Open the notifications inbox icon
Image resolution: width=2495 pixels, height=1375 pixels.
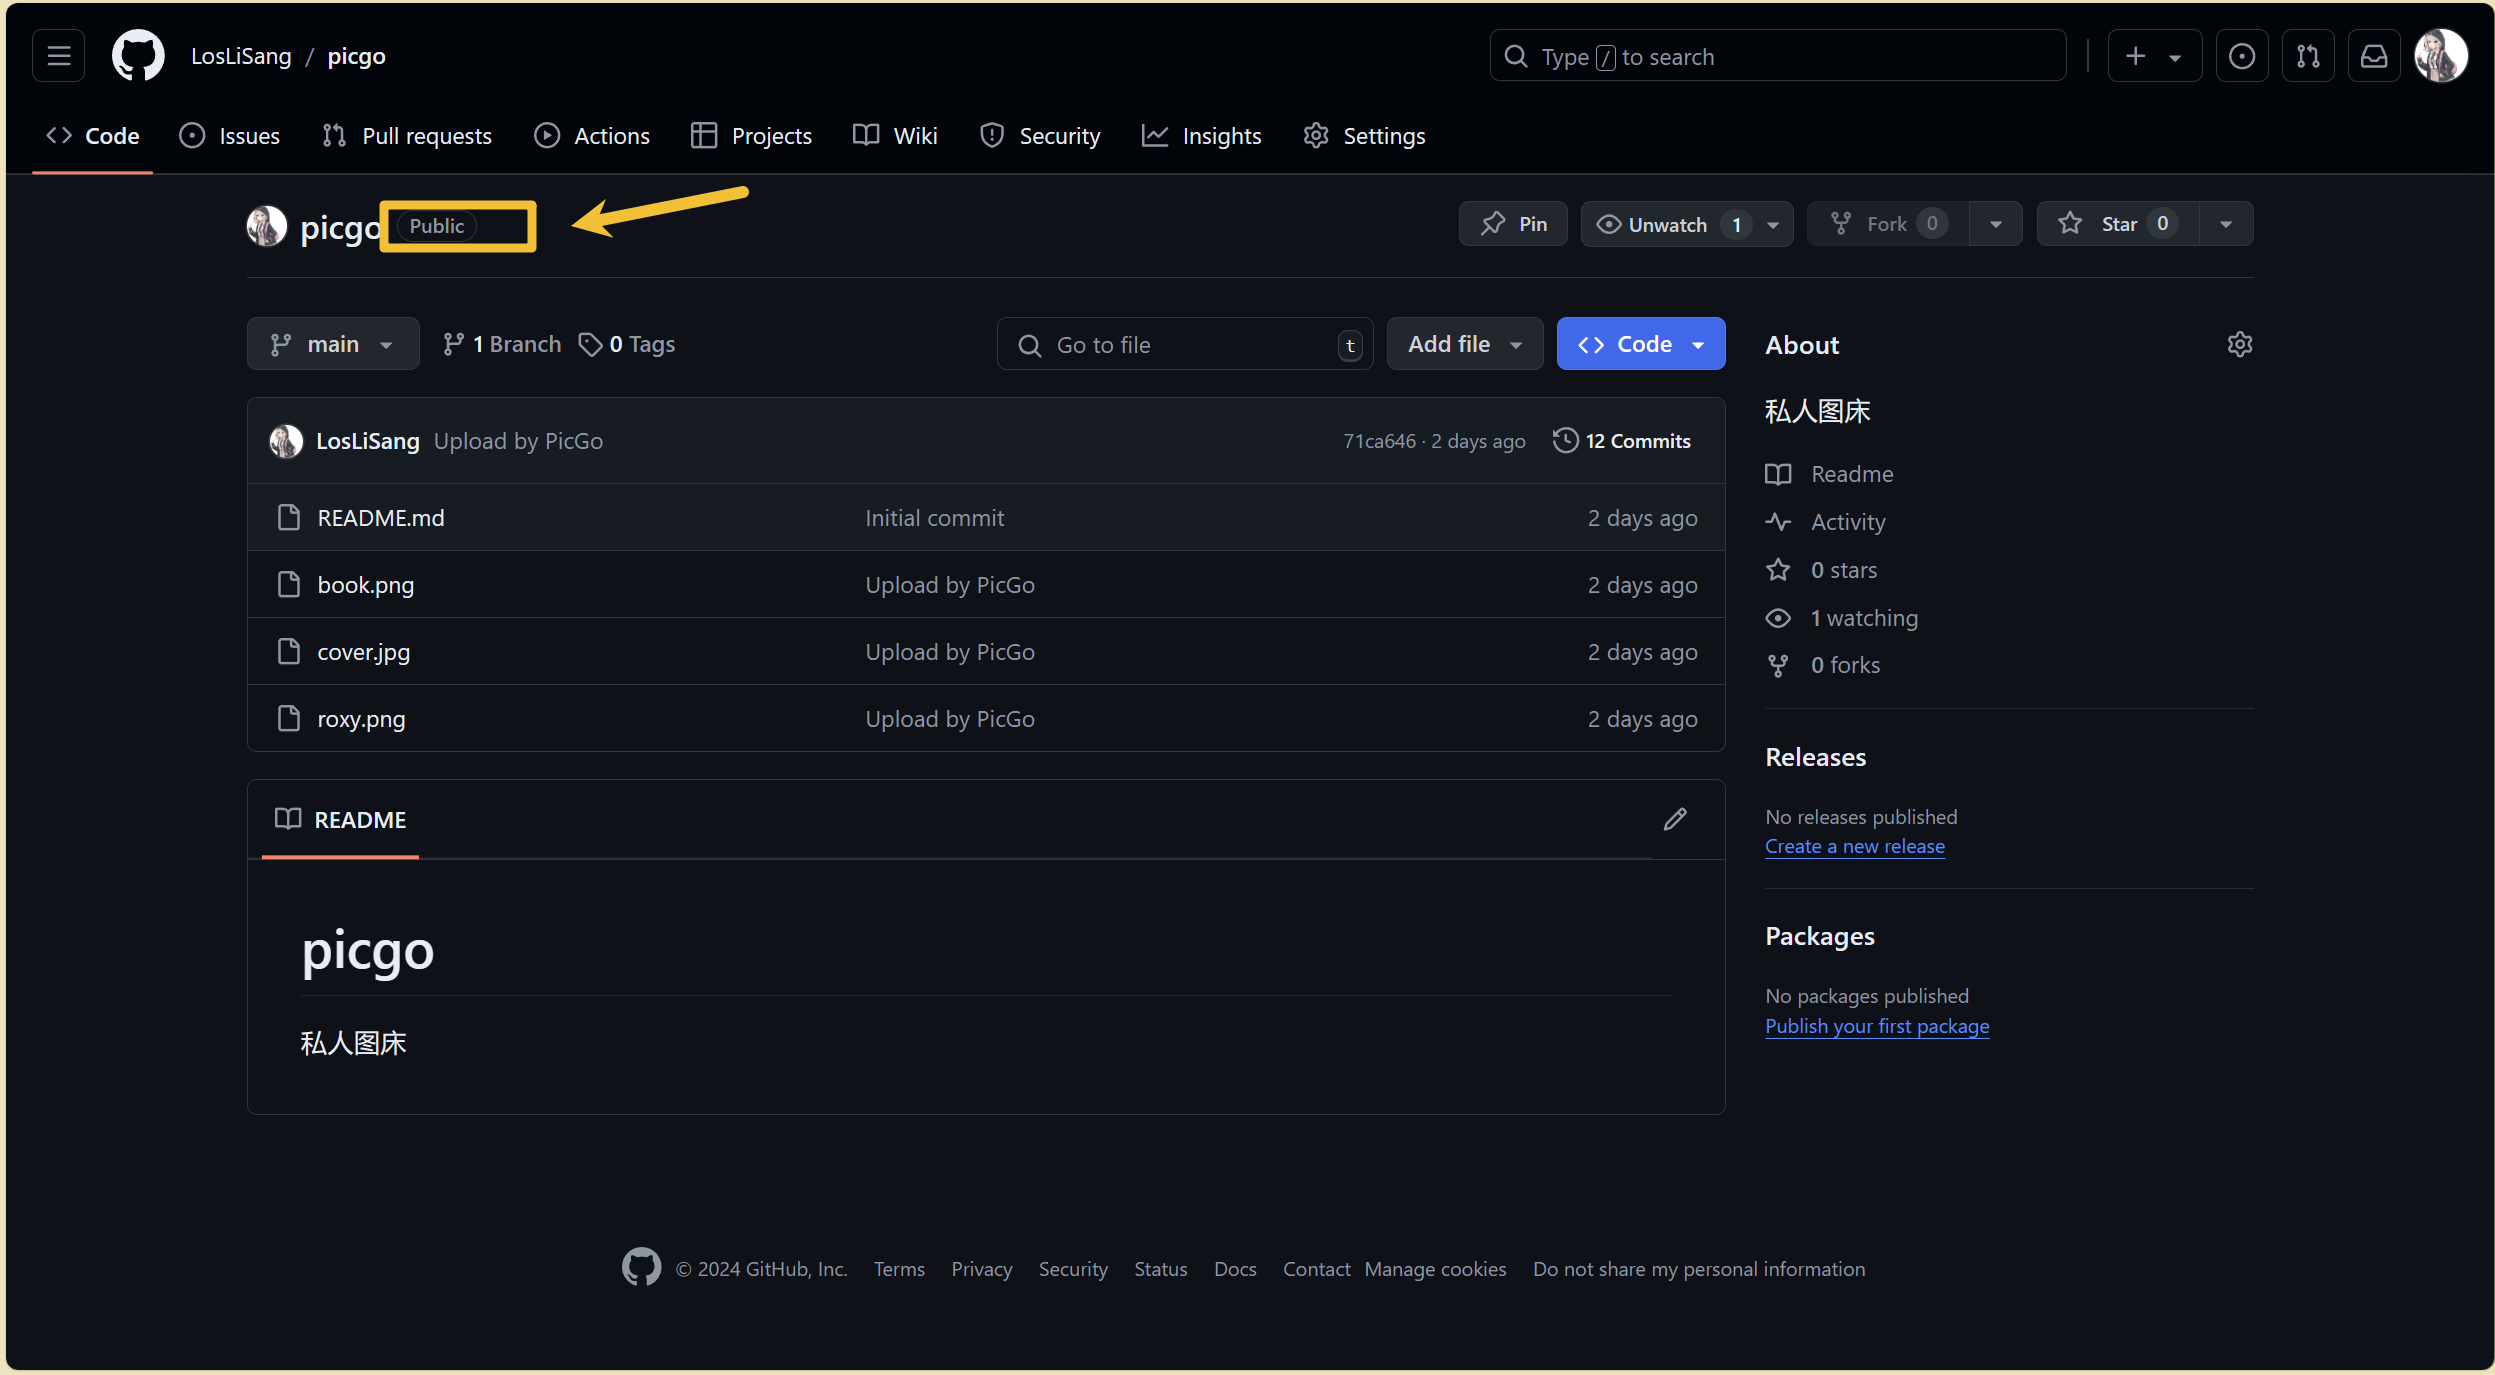point(2373,56)
